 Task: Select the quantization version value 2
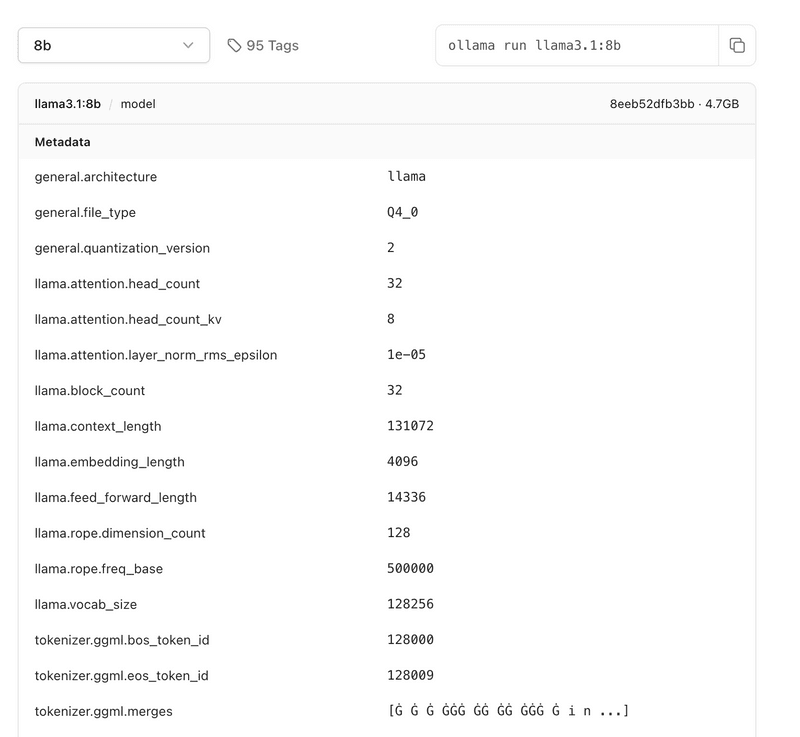391,248
